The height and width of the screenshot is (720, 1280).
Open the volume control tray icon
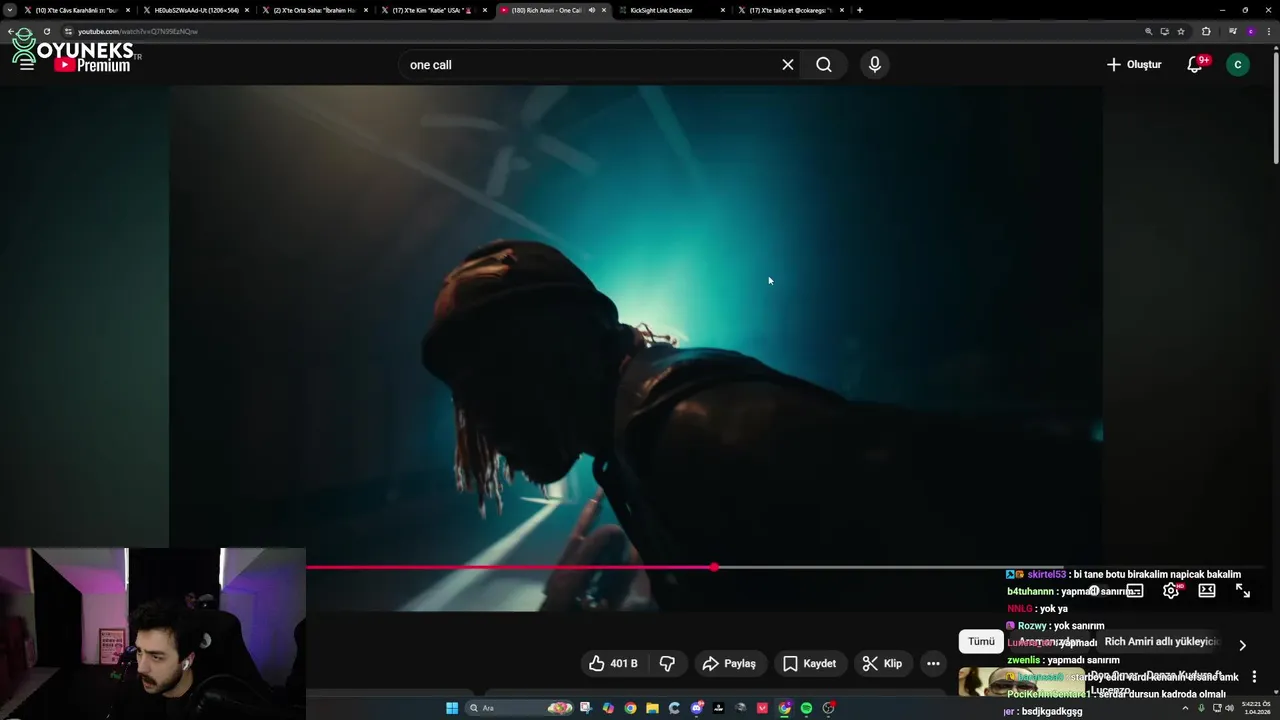coord(1230,708)
